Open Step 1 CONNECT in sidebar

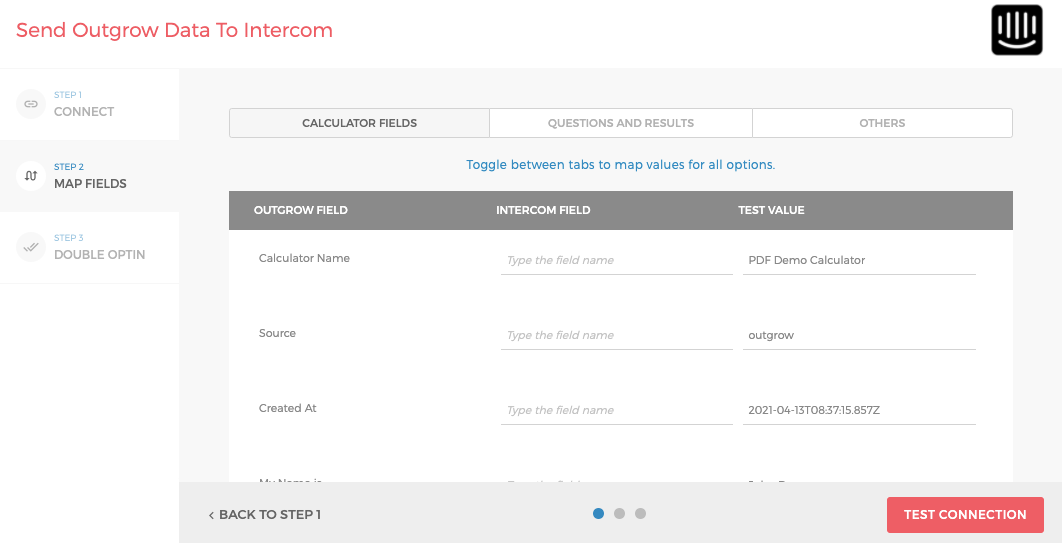[89, 104]
